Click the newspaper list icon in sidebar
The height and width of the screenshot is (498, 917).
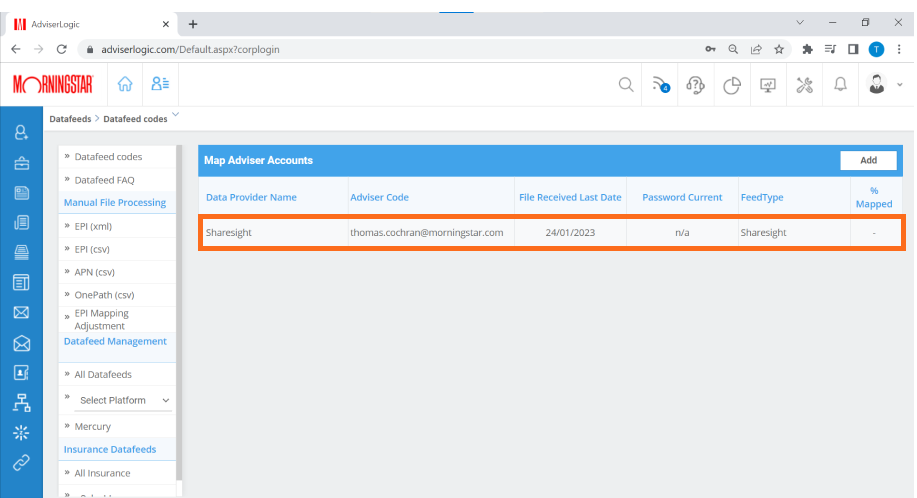point(21,283)
